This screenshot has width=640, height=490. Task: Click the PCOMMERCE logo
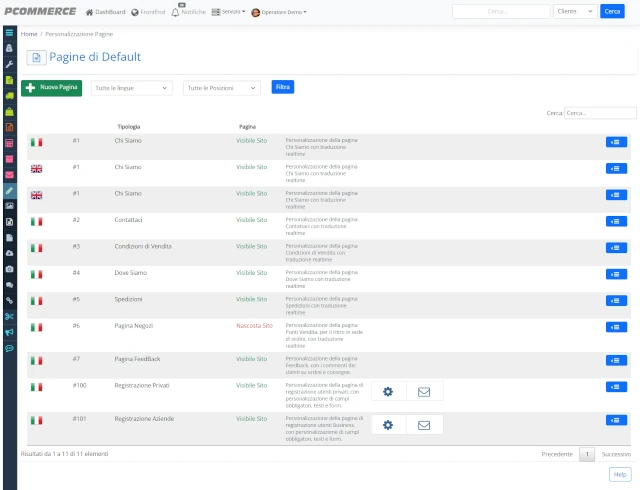pos(40,11)
